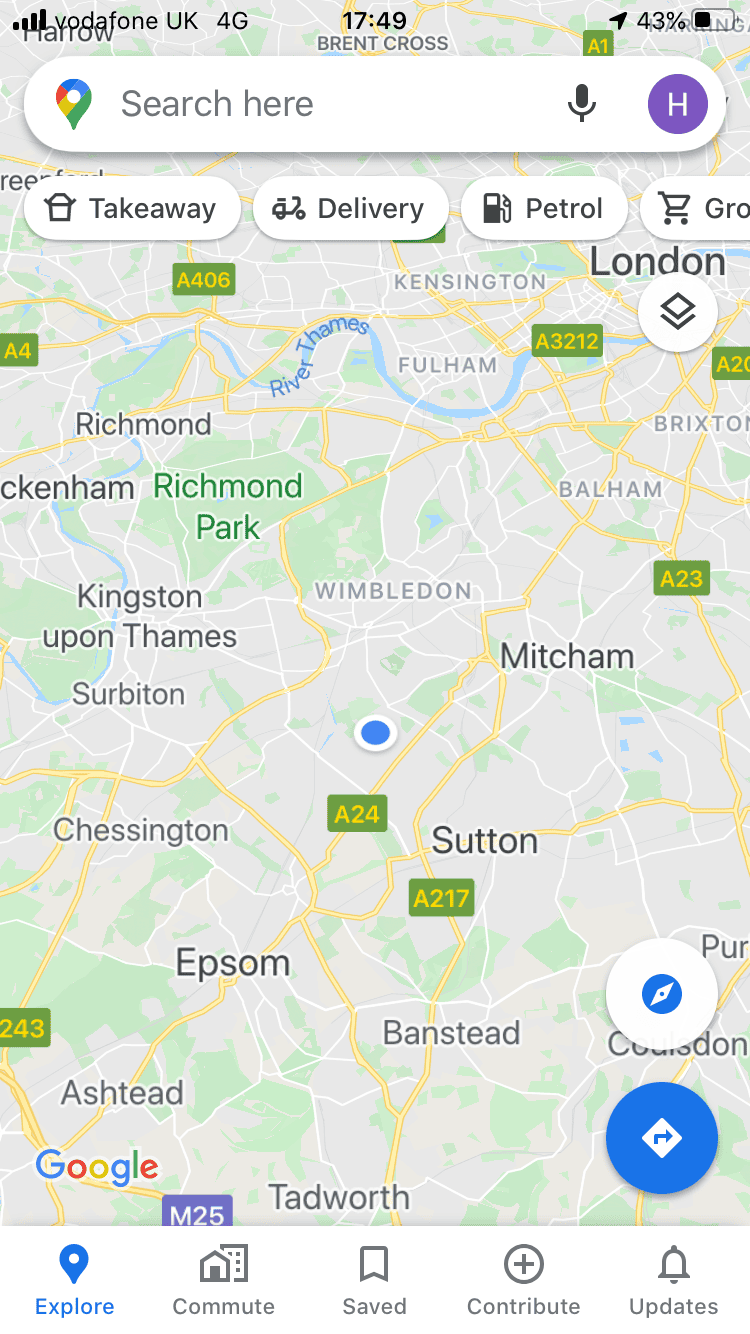750x1334 pixels.
Task: Open the purple H profile avatar
Action: click(678, 104)
